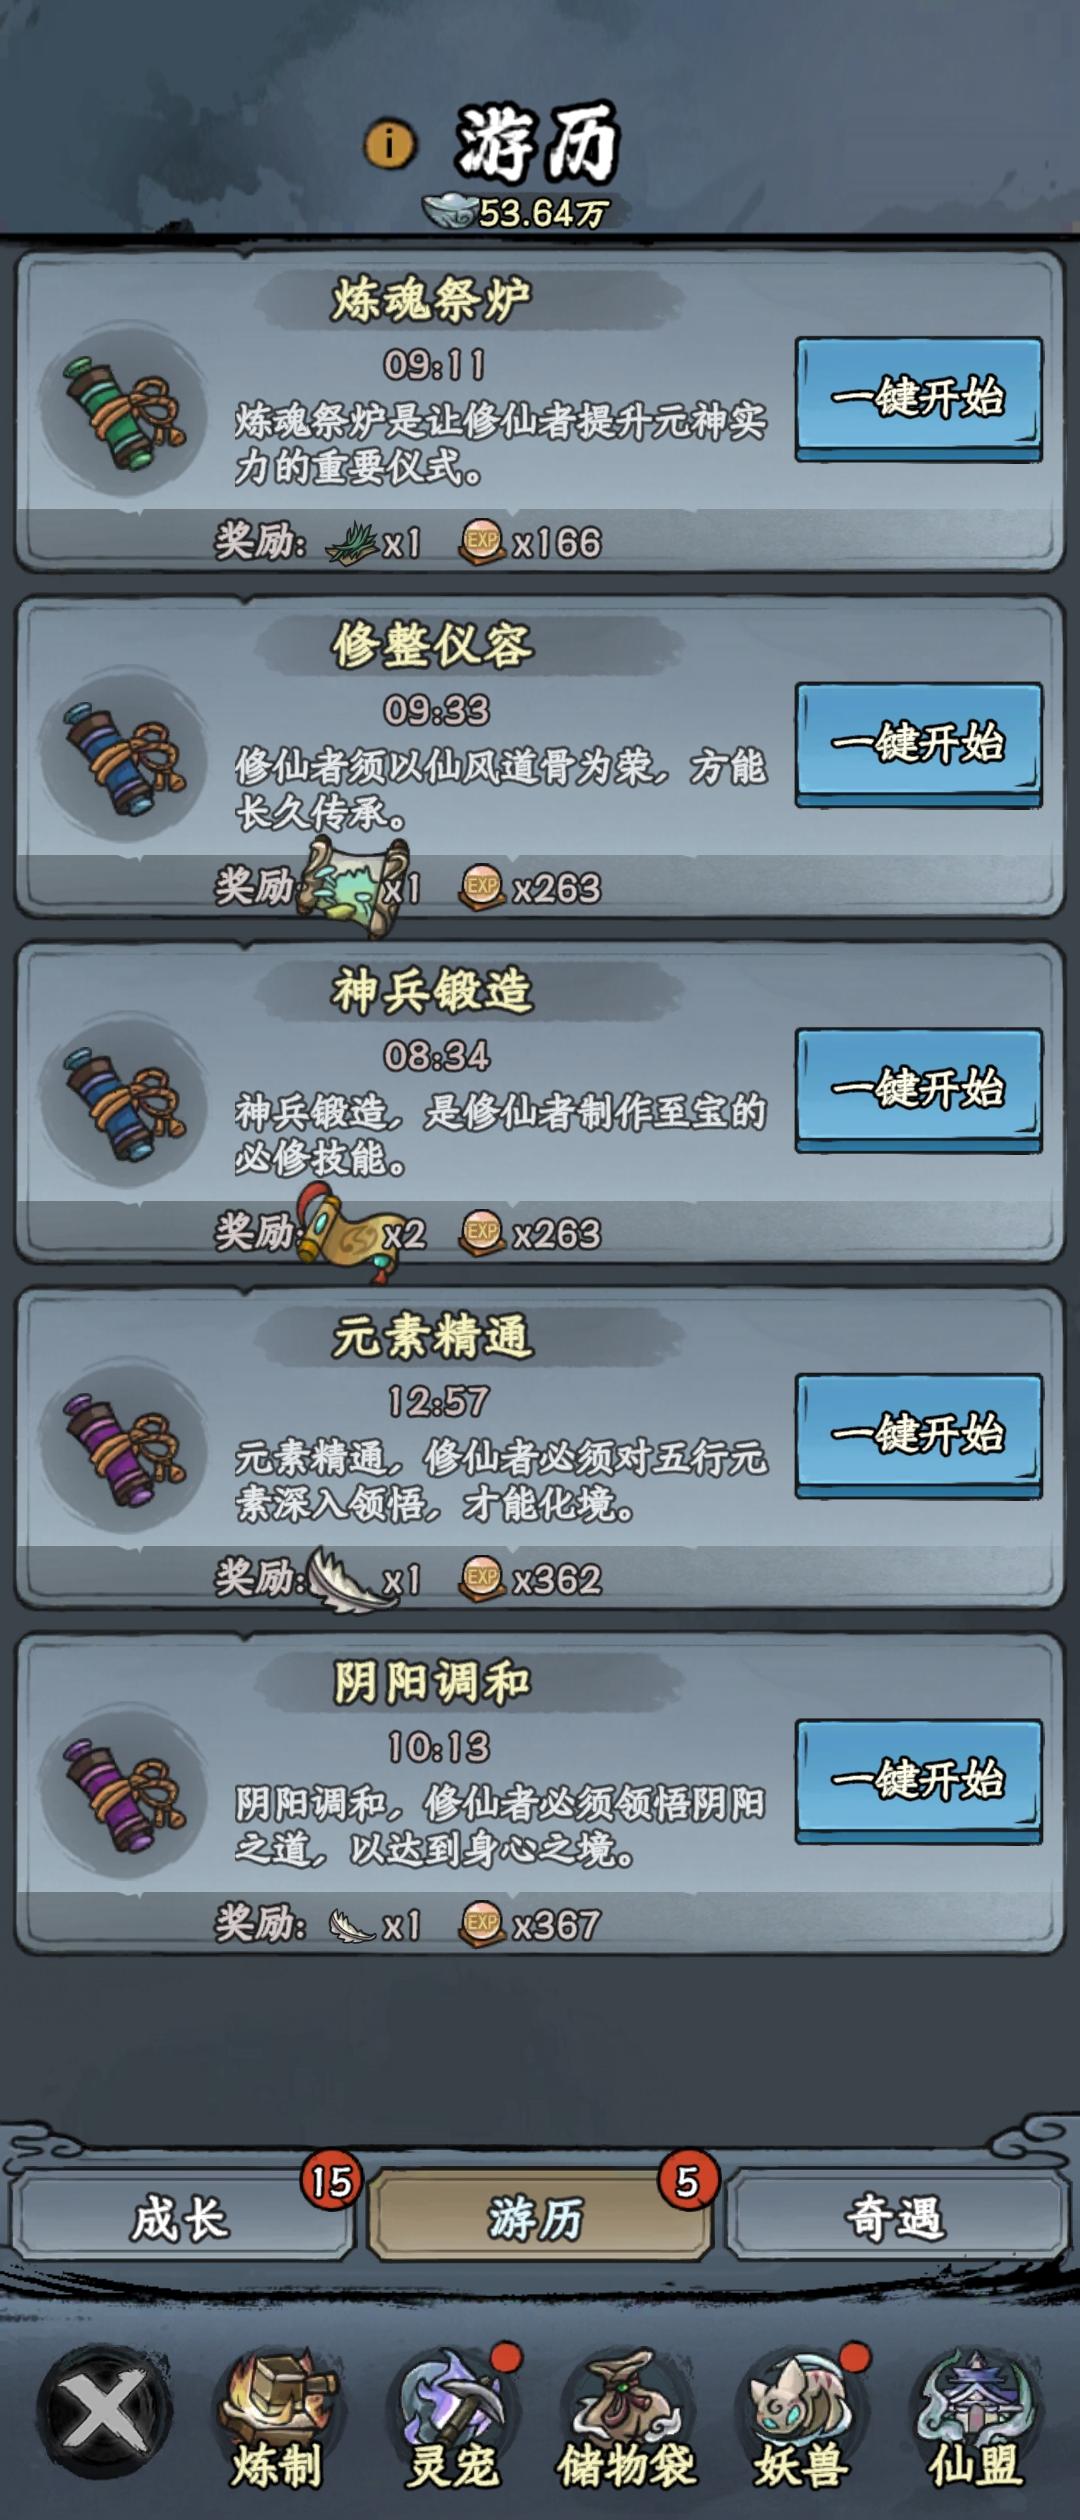This screenshot has height=2520, width=1080.
Task: Start 修整仪容 with 一键开始 button
Action: [x=918, y=744]
